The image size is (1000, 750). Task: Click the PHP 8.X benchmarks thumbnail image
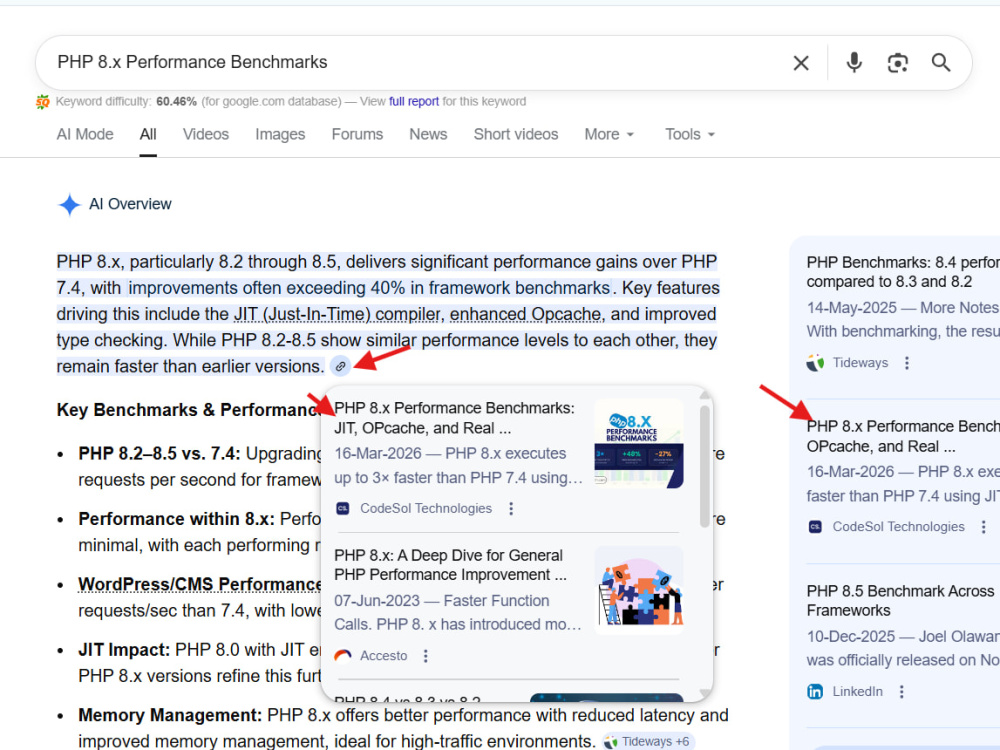(x=638, y=444)
